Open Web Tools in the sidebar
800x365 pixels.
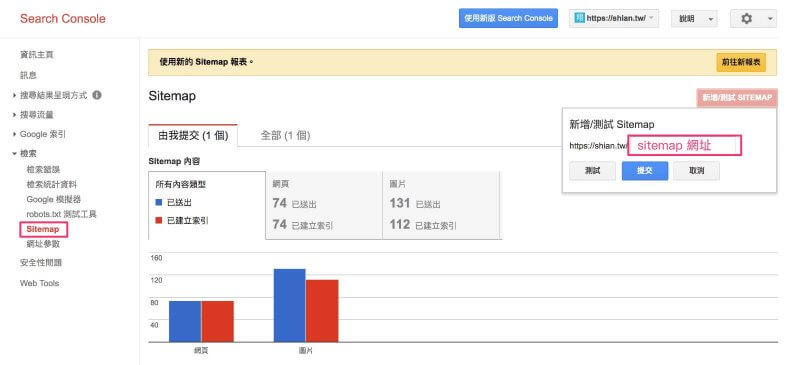(x=39, y=283)
